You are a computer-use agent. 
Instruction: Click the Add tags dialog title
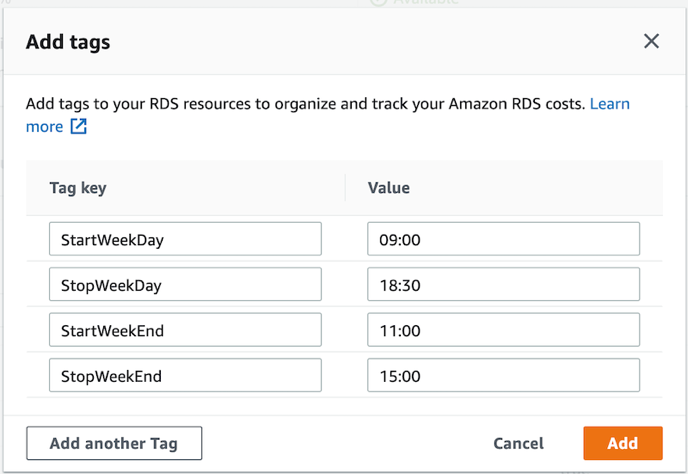[x=68, y=42]
